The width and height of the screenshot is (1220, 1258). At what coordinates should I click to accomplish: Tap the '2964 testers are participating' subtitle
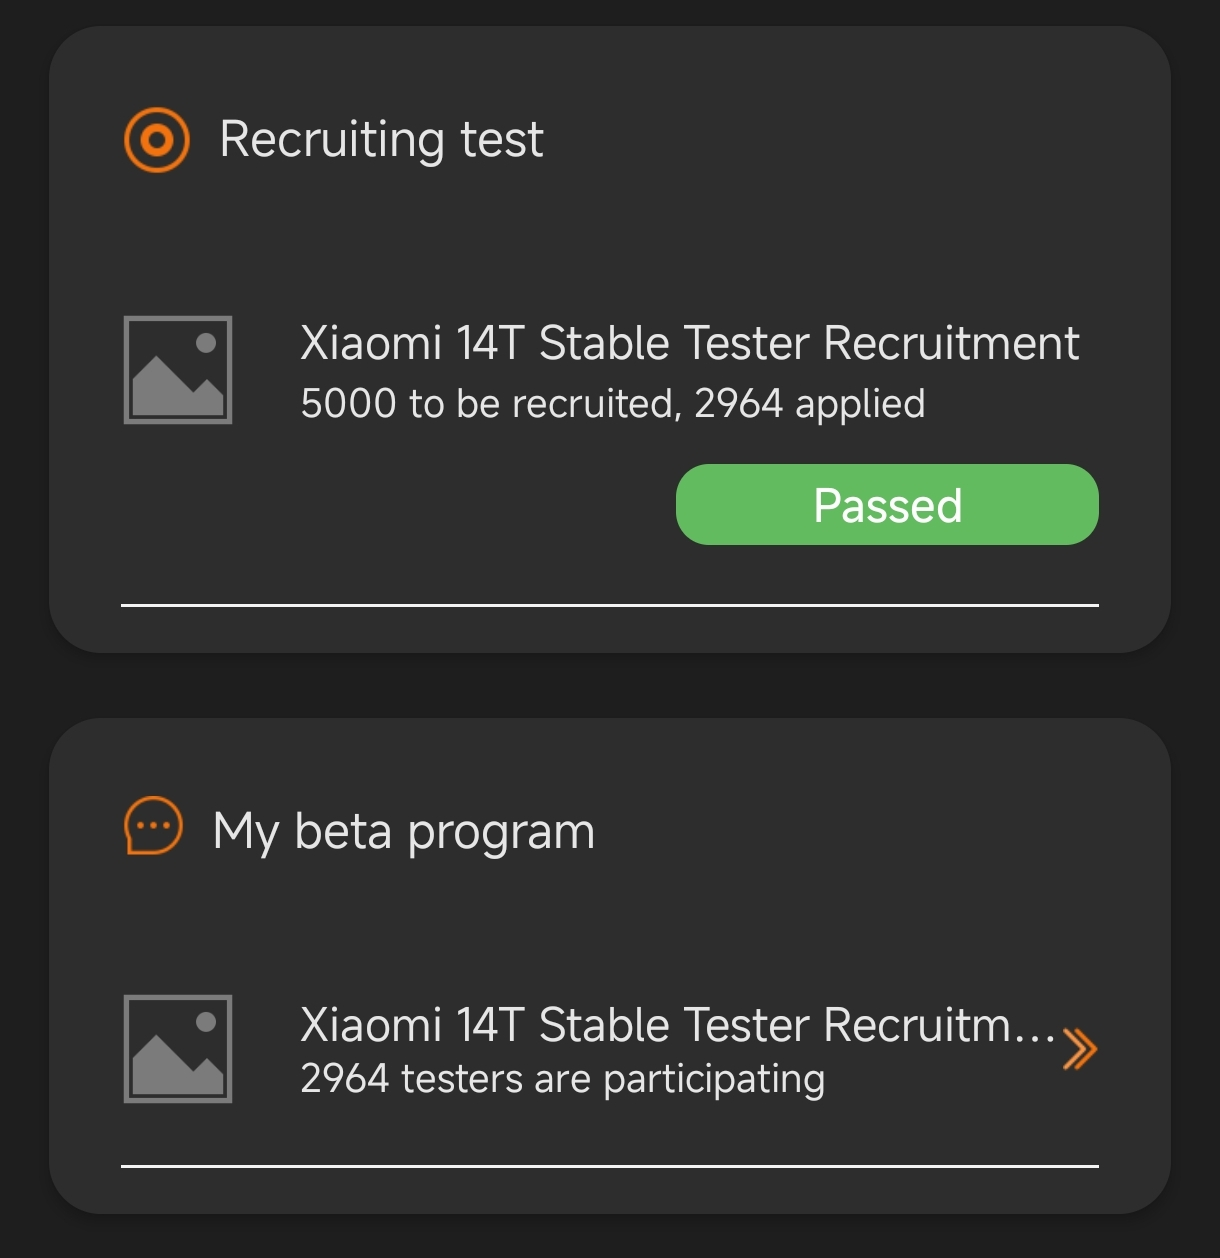563,1079
